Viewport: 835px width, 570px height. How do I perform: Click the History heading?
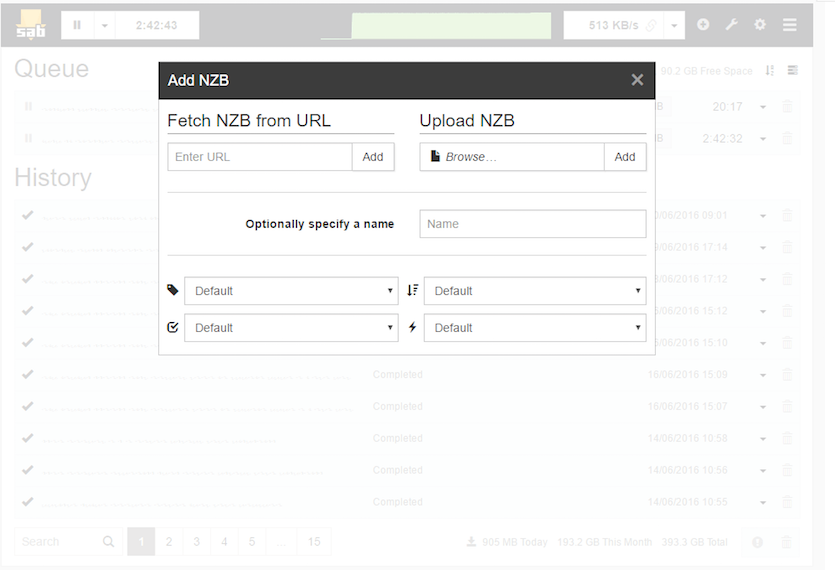(x=53, y=178)
